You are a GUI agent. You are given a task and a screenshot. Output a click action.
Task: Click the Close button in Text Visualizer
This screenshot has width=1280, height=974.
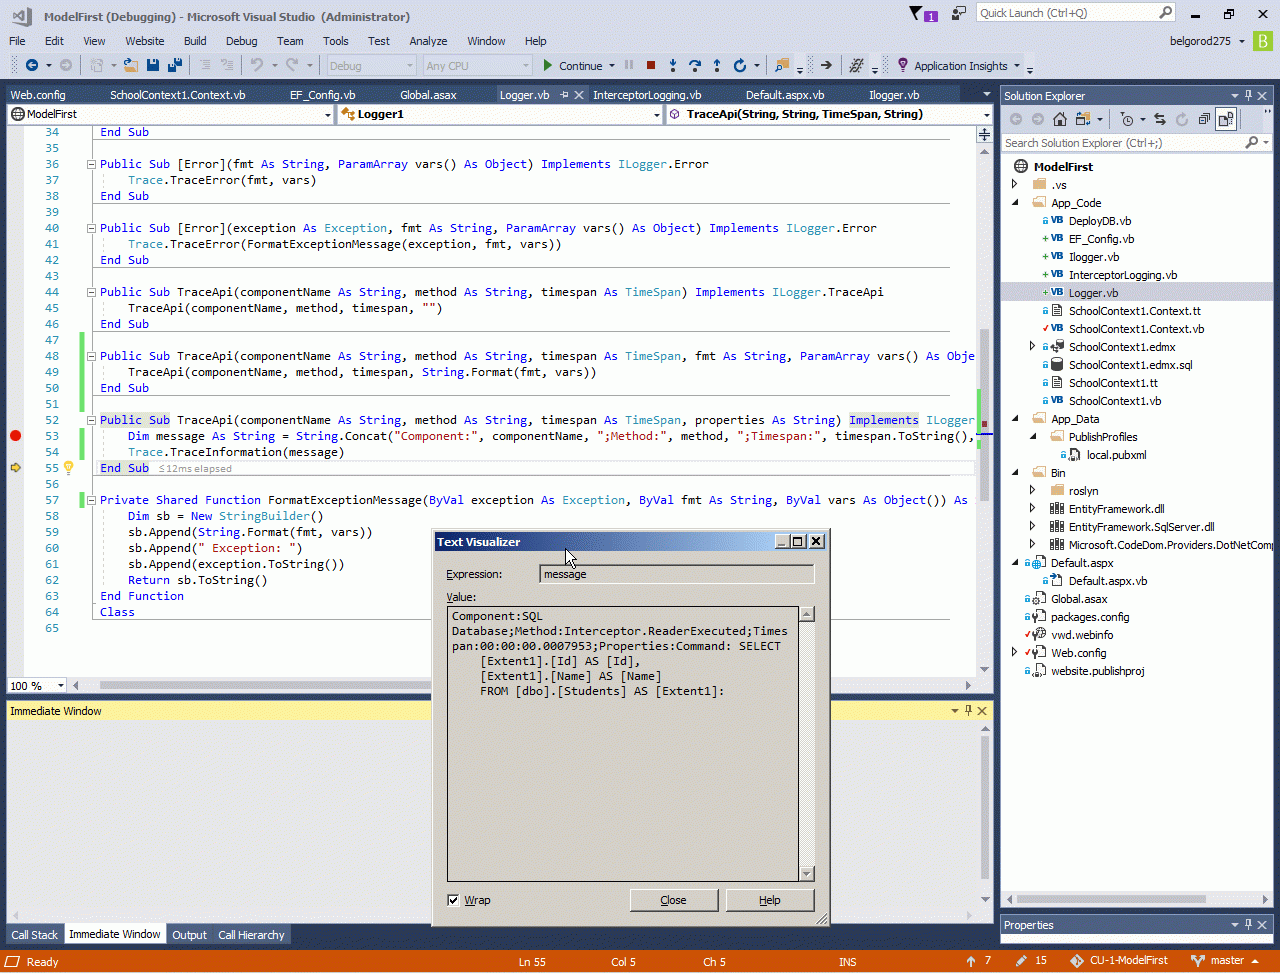pos(673,900)
